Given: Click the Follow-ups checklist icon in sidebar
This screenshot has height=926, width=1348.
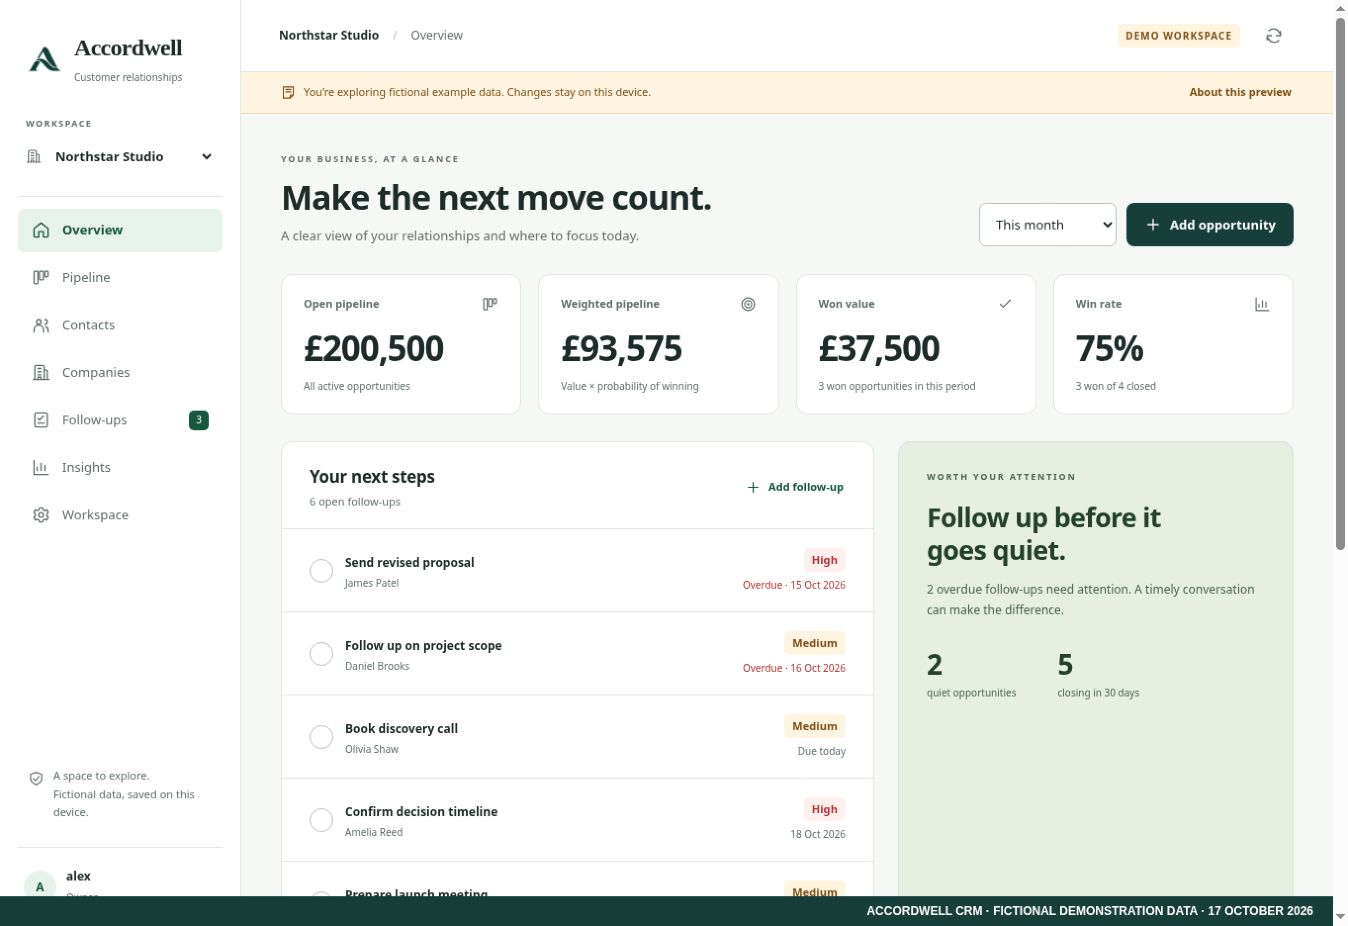Looking at the screenshot, I should (41, 420).
